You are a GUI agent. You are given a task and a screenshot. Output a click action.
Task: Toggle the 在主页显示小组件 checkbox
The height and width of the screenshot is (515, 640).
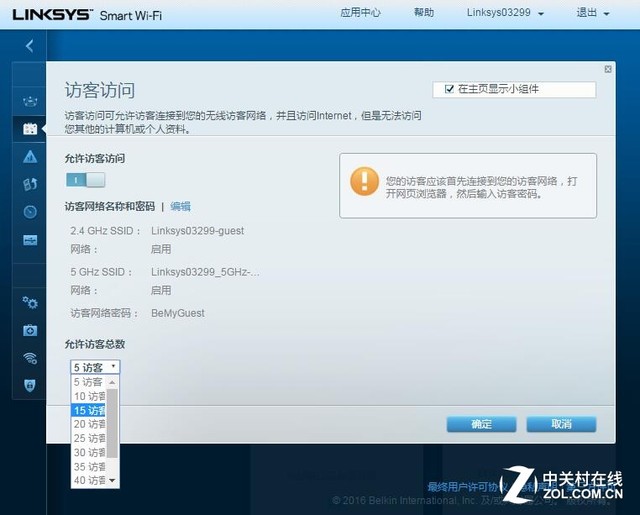click(449, 89)
